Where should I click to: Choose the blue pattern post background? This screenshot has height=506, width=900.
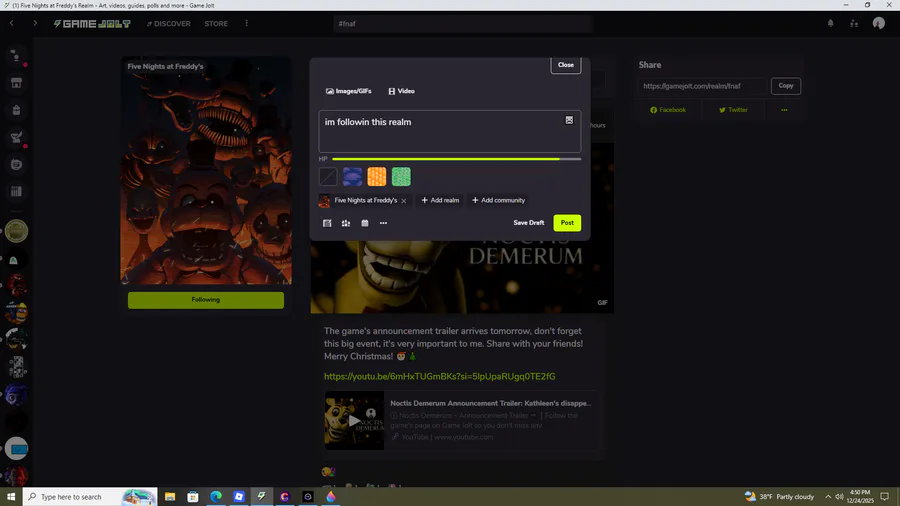coord(352,177)
